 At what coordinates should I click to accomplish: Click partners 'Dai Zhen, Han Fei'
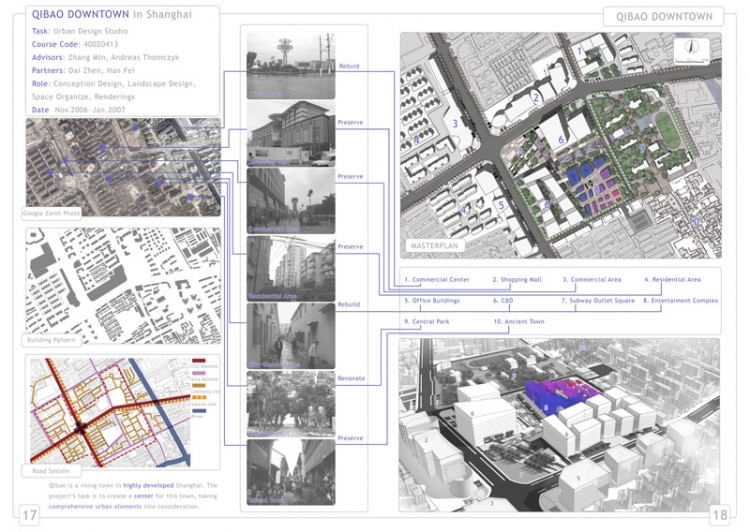tap(101, 70)
